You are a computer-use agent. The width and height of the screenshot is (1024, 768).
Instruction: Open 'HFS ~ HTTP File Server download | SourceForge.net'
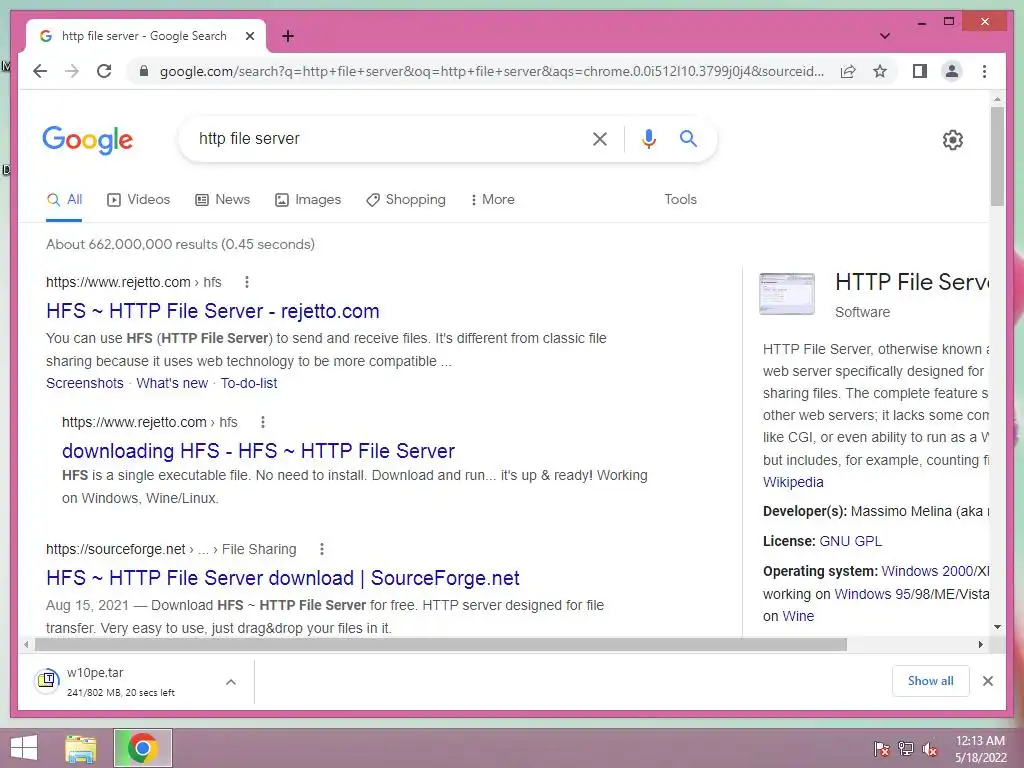[283, 578]
